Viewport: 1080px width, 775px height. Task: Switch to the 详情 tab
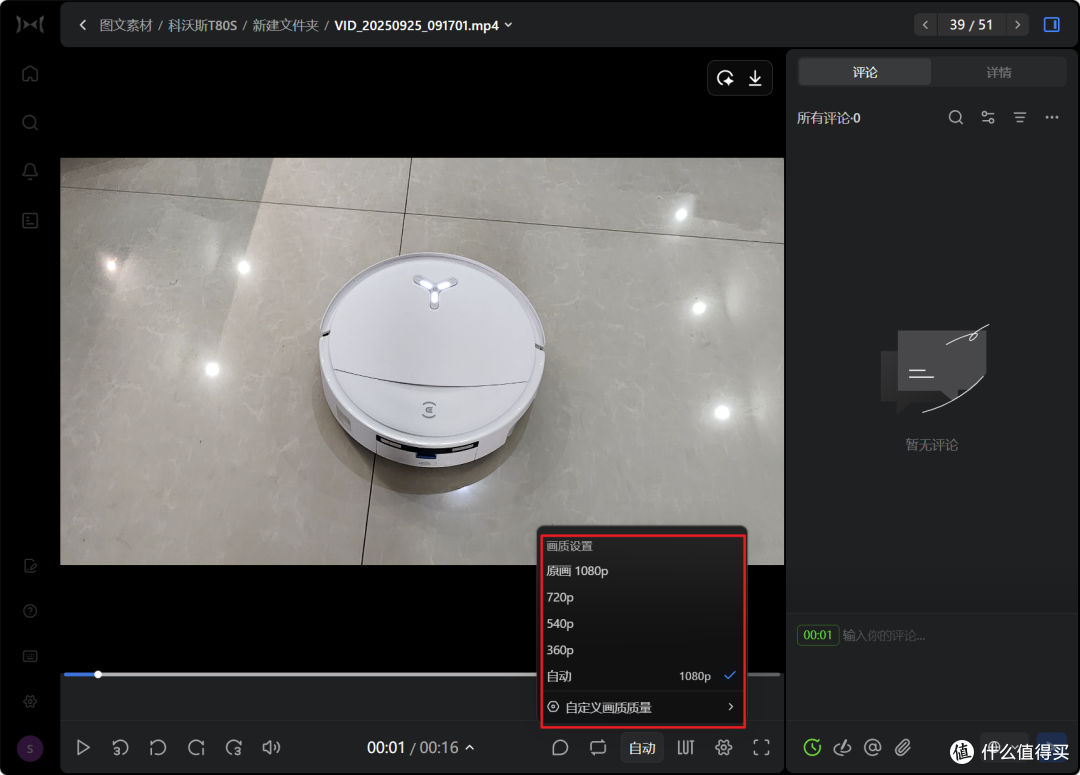999,72
